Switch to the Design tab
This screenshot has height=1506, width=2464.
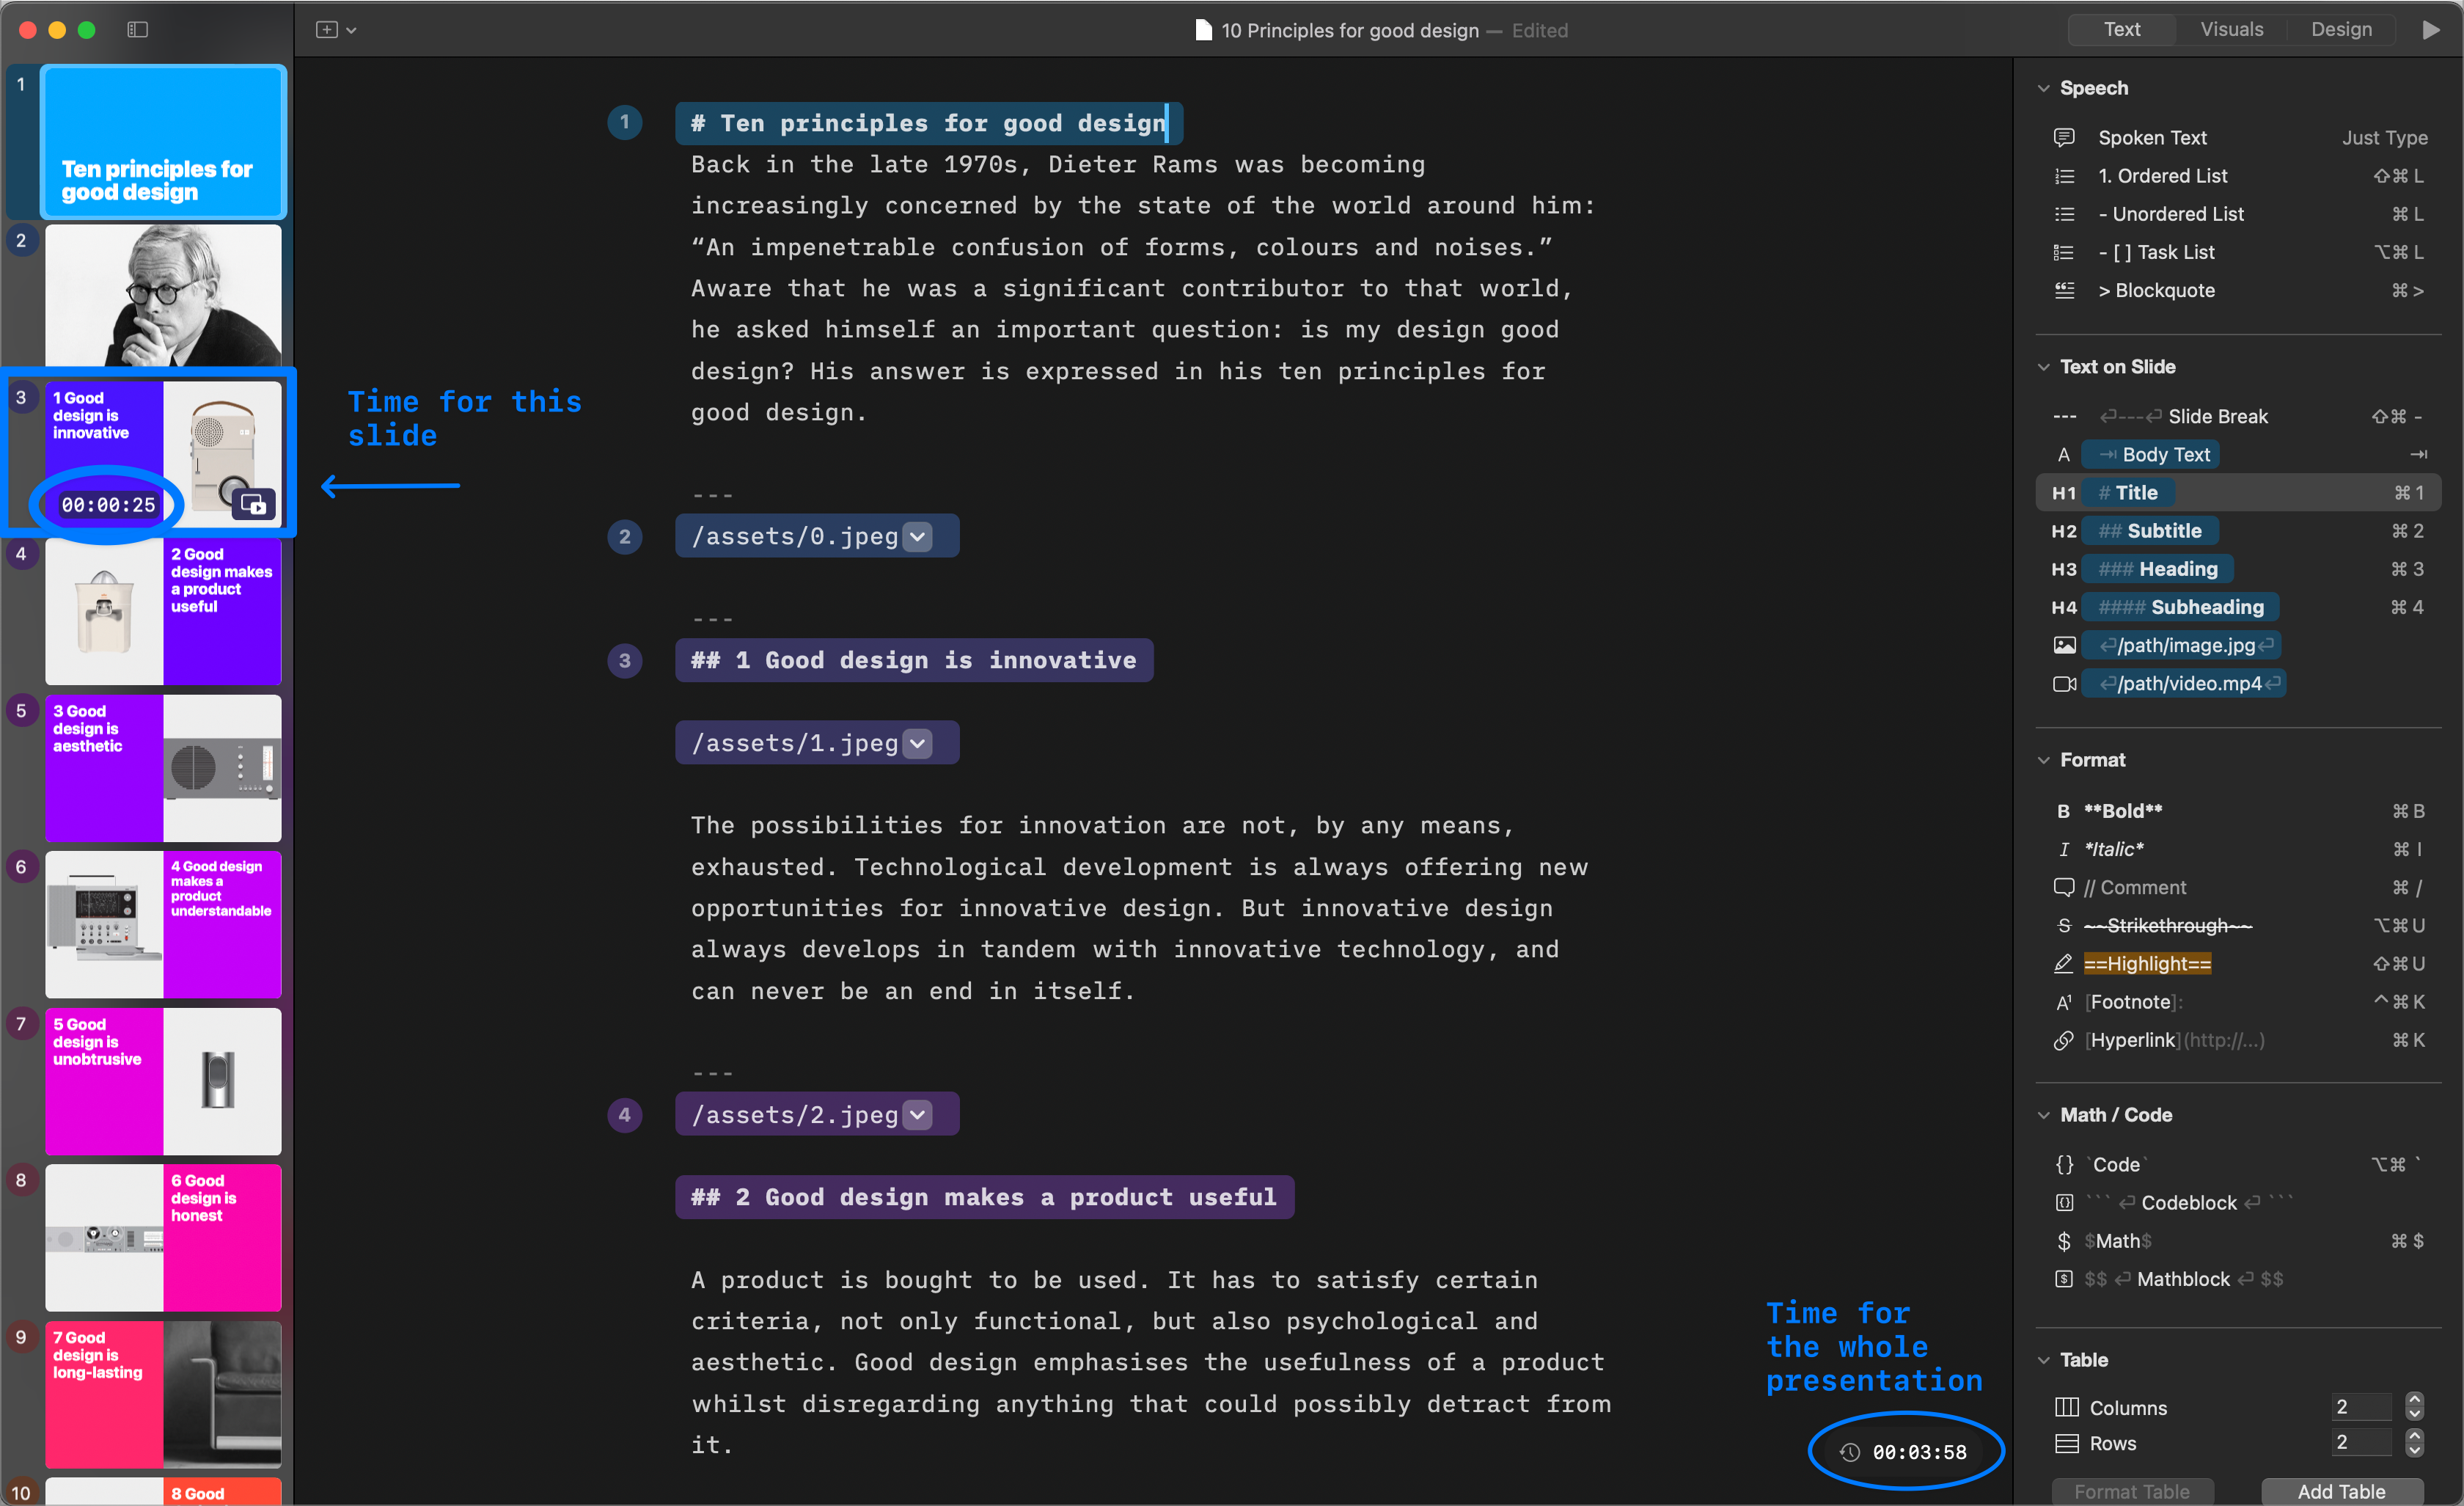pos(2341,30)
